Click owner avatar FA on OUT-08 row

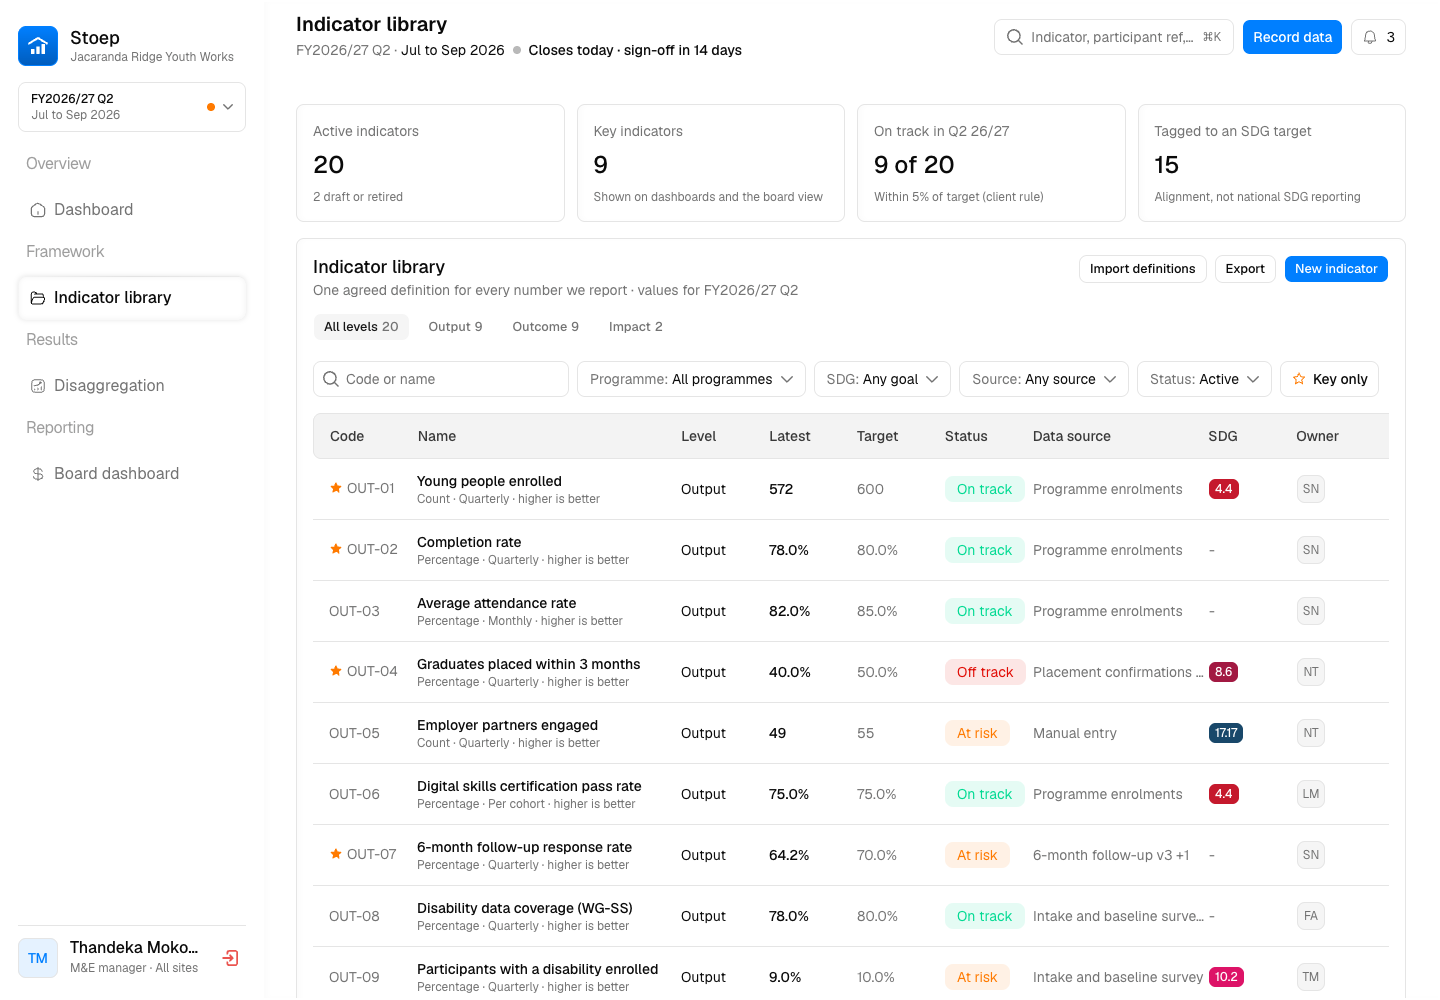[1311, 916]
